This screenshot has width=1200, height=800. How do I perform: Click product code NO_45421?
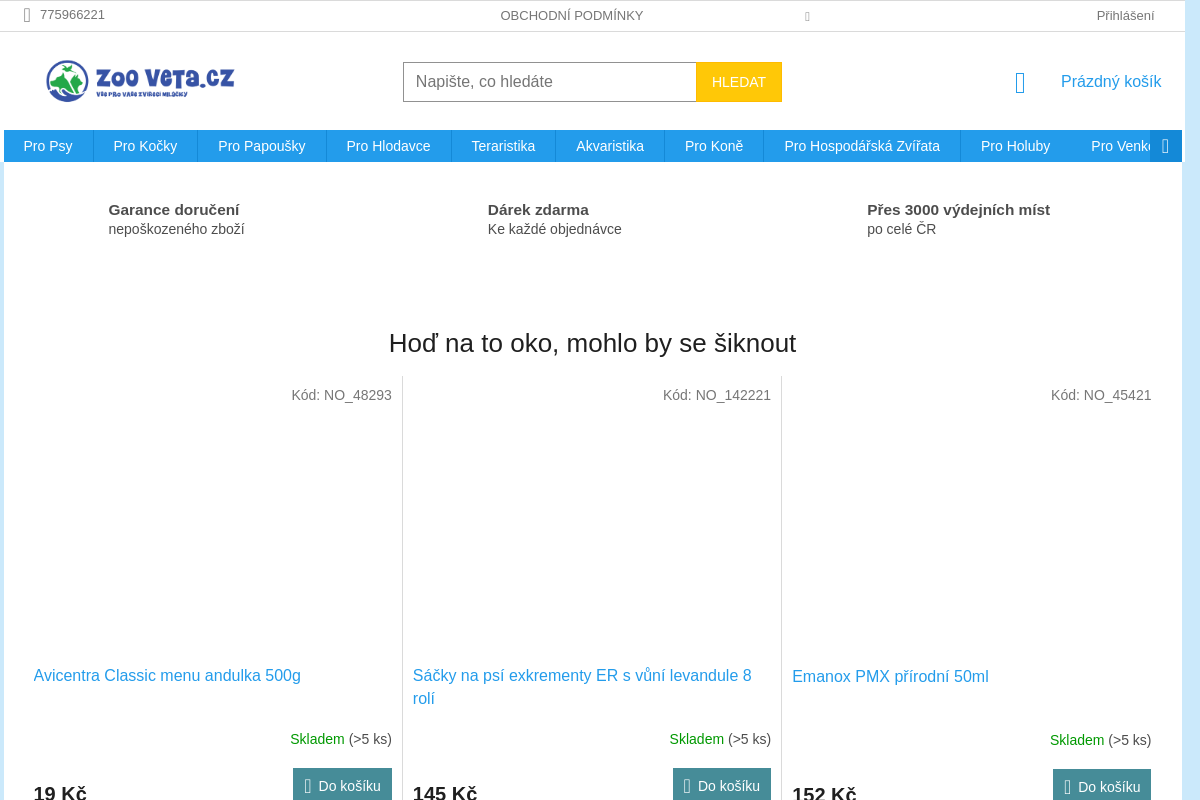click(x=1101, y=395)
